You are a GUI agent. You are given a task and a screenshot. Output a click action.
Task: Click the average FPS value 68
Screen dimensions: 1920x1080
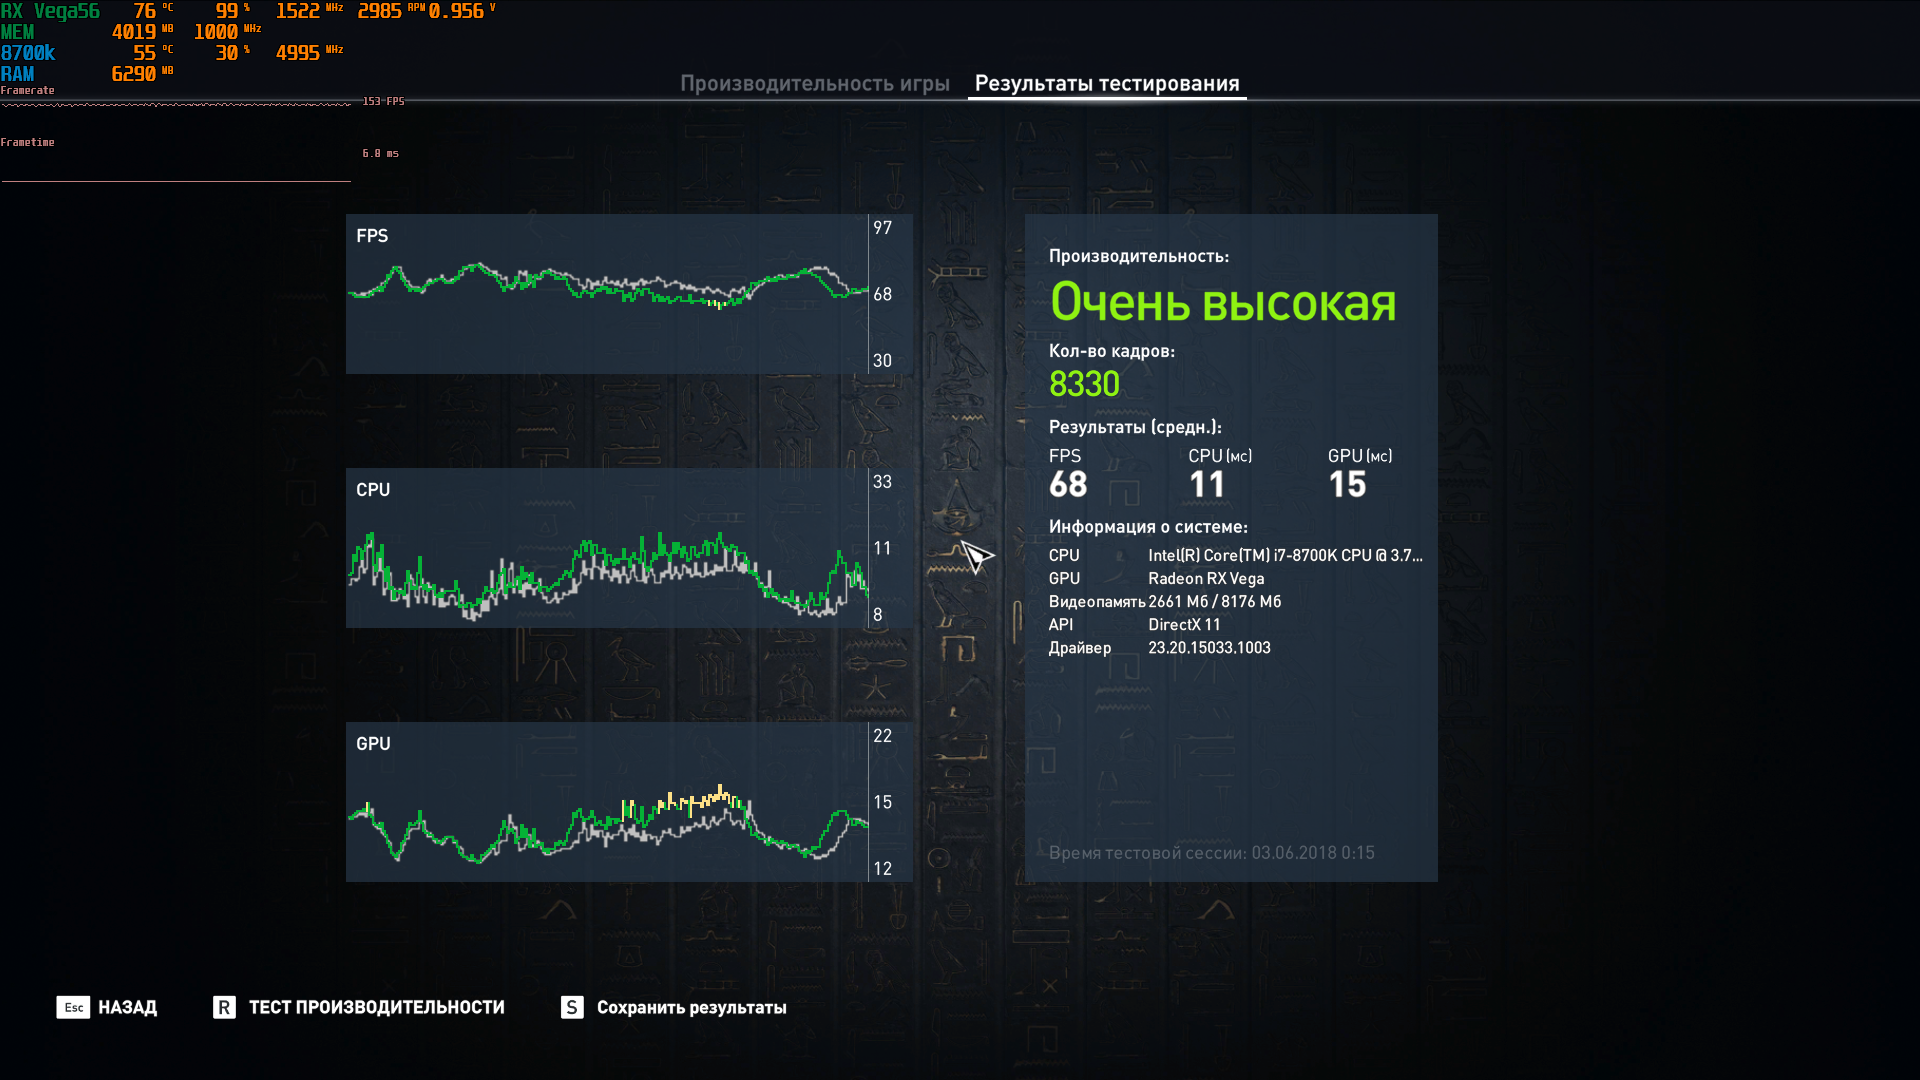[x=1068, y=485]
